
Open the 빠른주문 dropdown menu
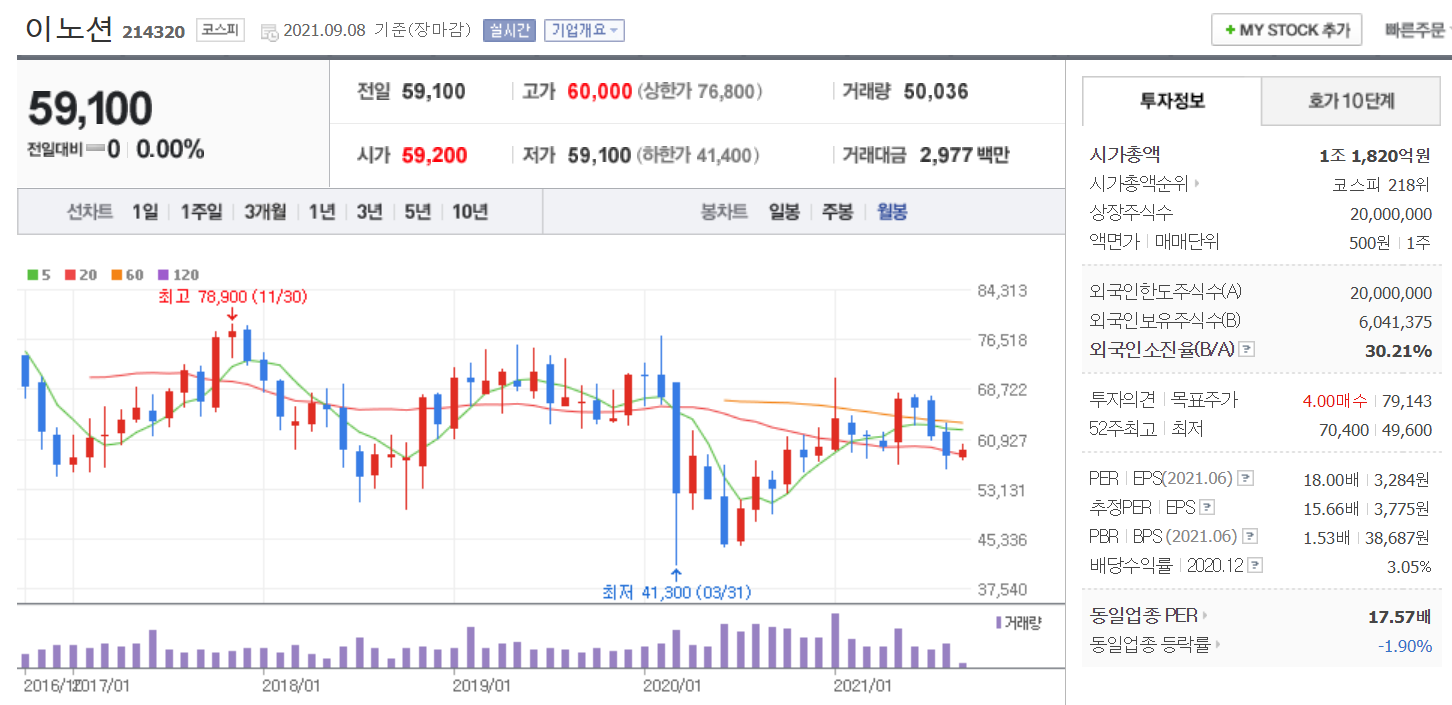(1418, 30)
